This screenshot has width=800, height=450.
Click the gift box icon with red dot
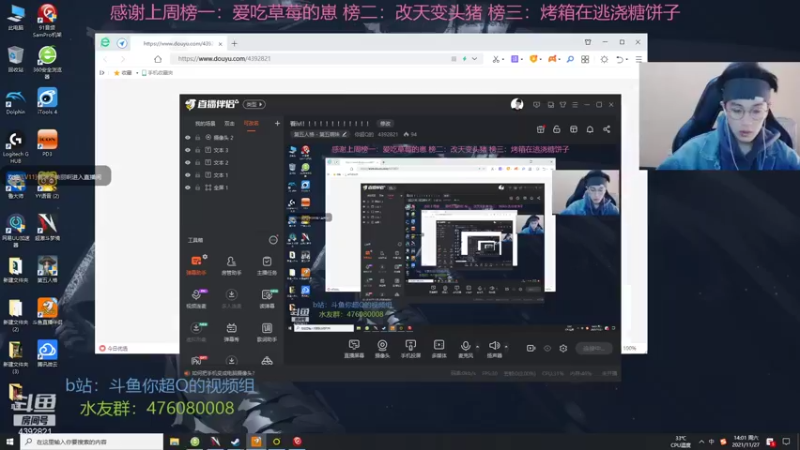click(541, 129)
